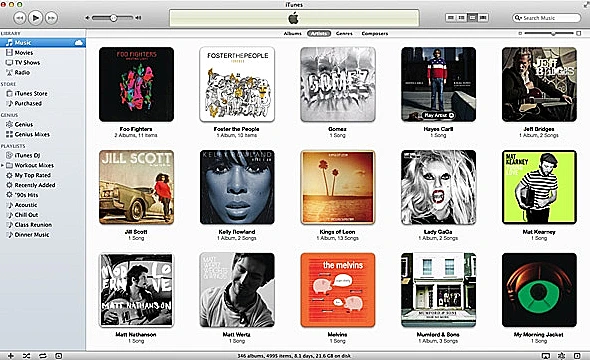Show the artwork viewer panel
Image resolution: width=590 pixels, height=360 pixels.
coord(59,355)
